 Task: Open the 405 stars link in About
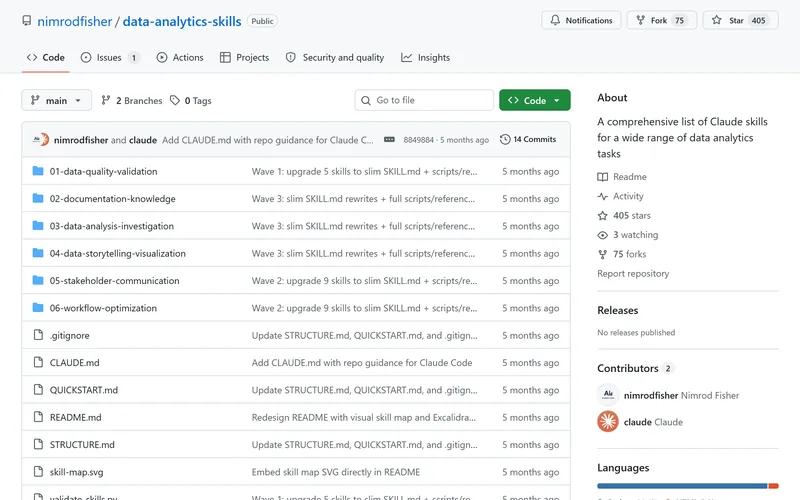coord(624,215)
